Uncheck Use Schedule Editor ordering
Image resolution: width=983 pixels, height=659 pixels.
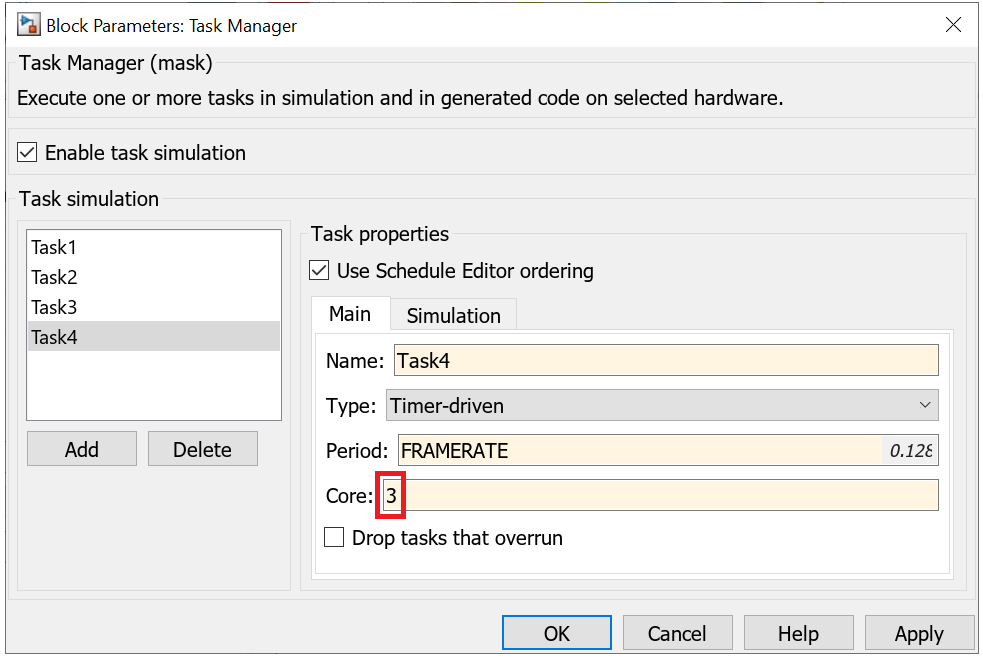[319, 271]
